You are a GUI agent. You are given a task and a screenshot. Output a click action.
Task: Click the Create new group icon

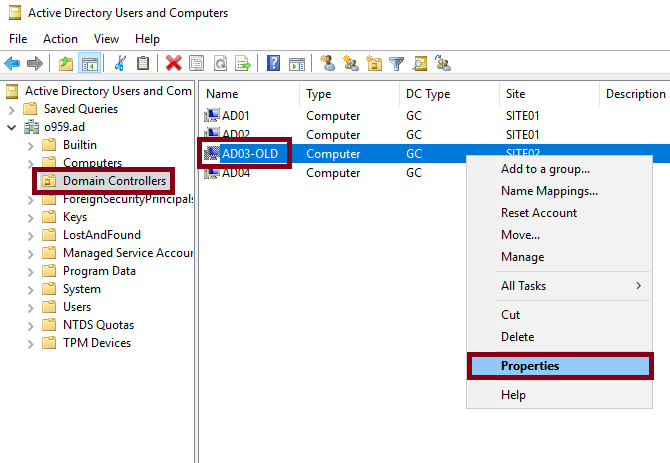[x=351, y=63]
